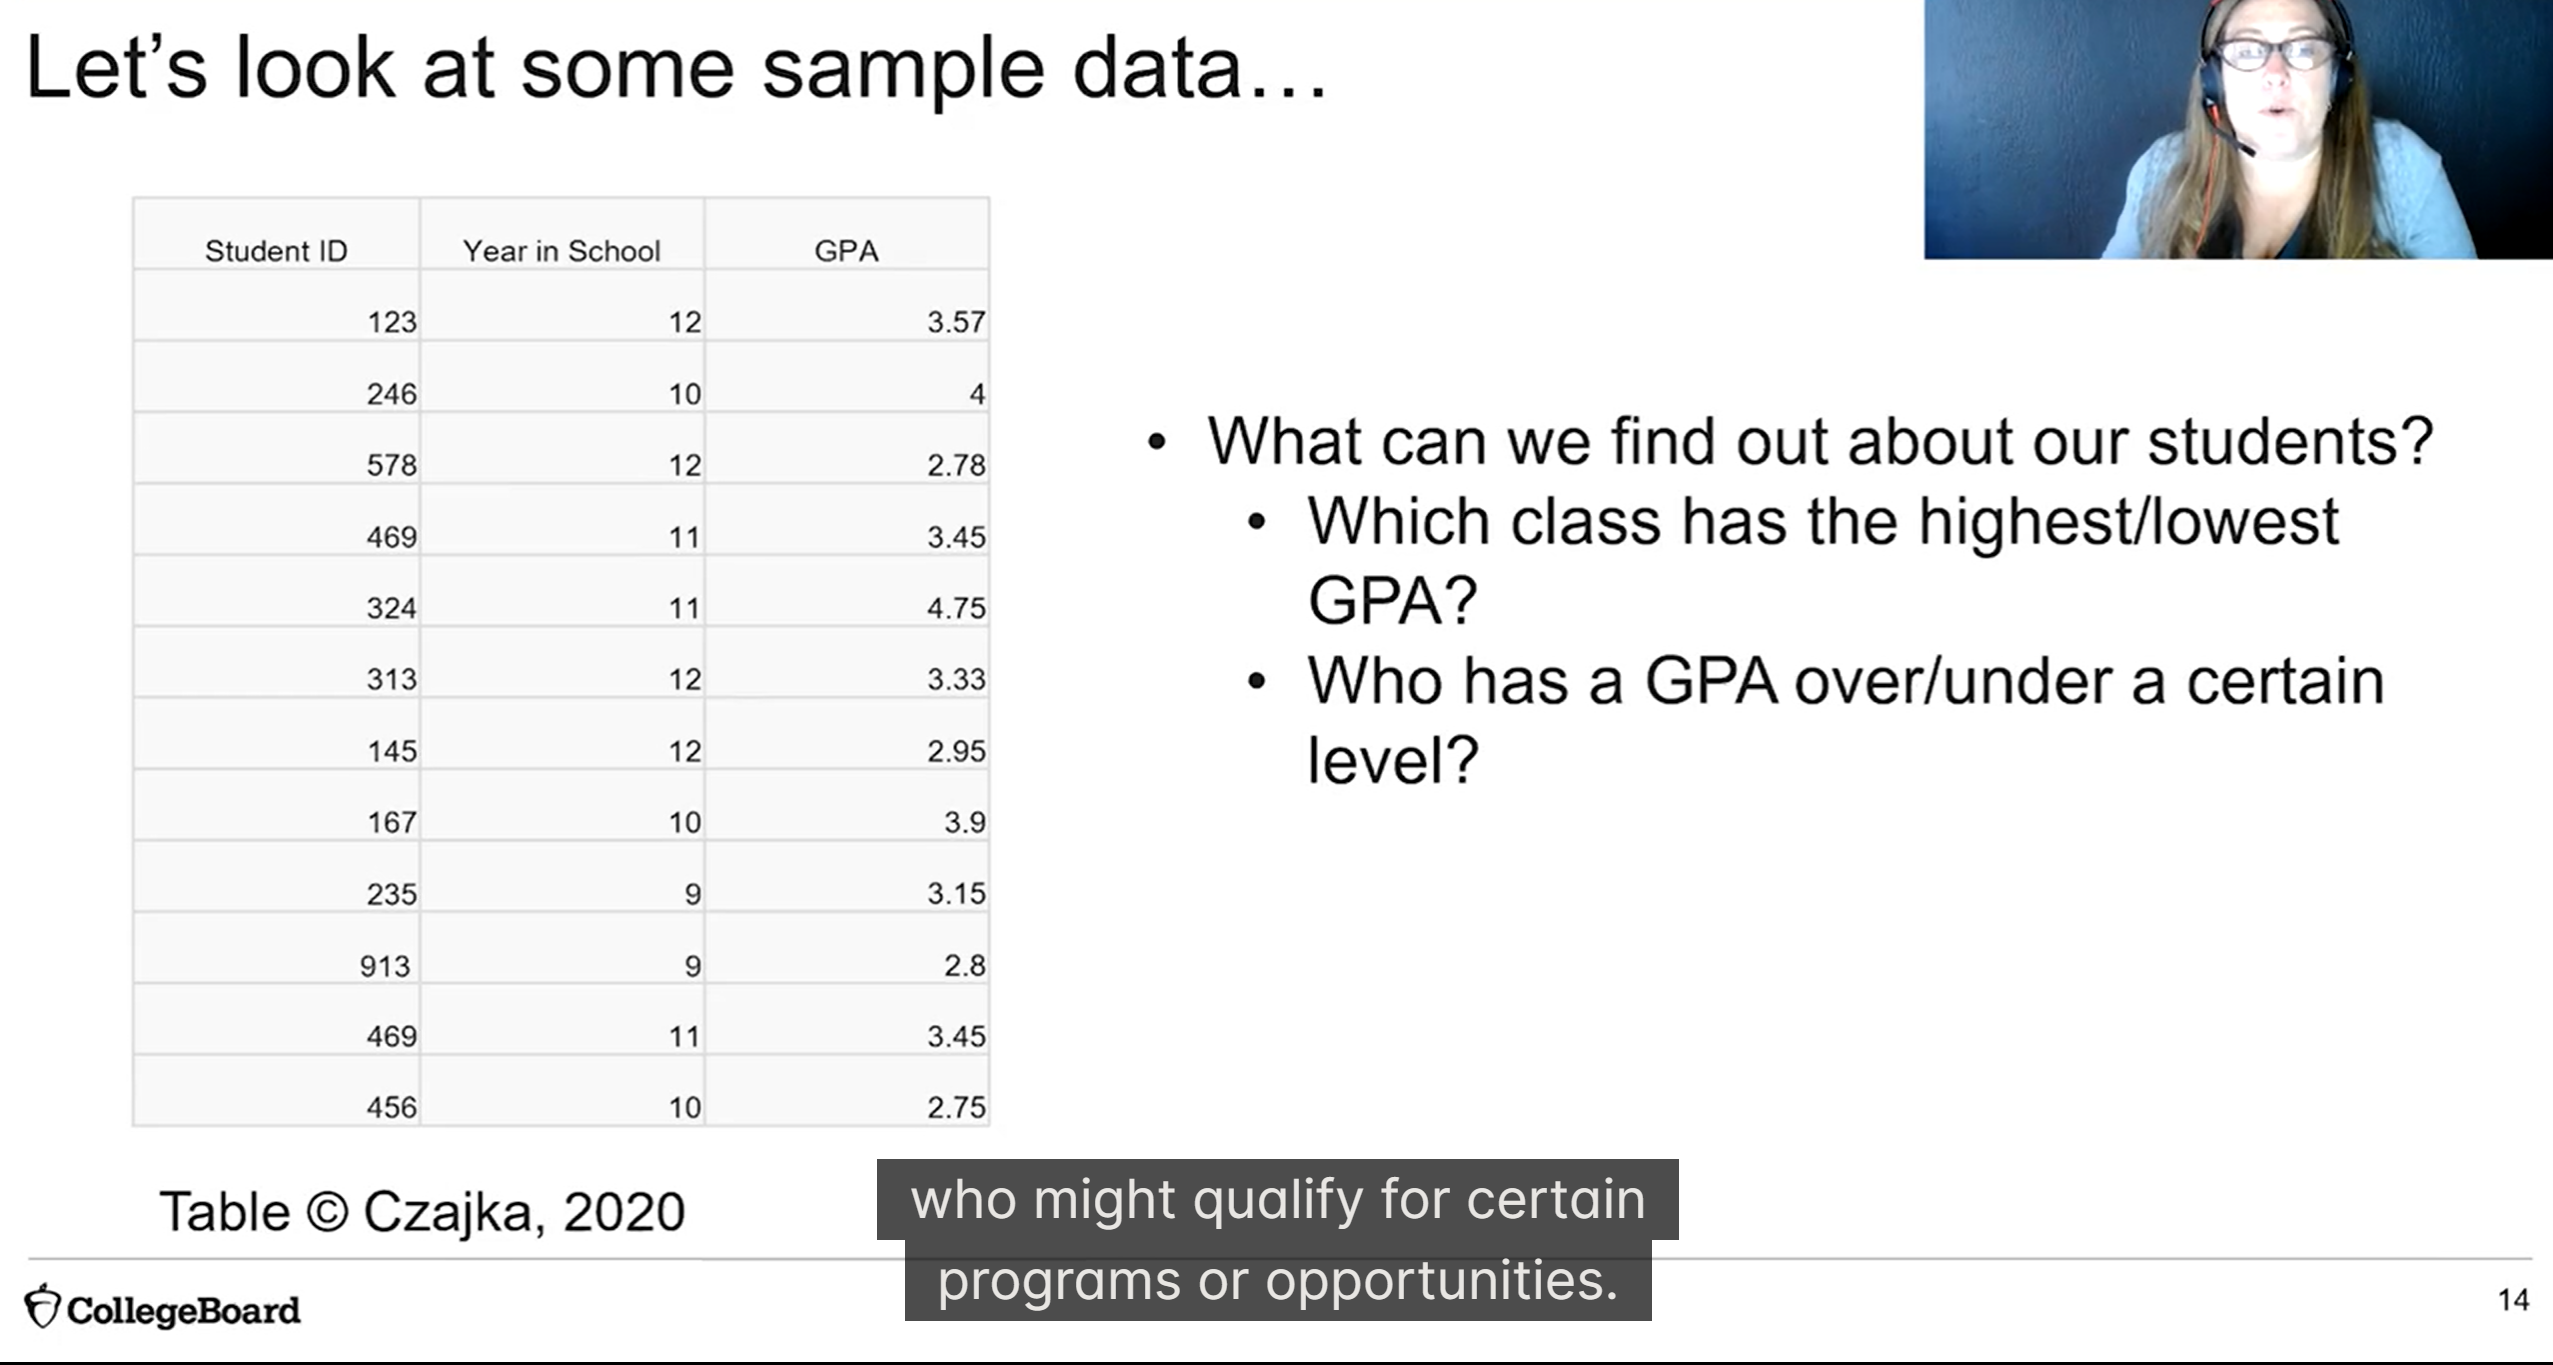Click the 'Table © Czajka, 2020' caption

click(x=423, y=1212)
